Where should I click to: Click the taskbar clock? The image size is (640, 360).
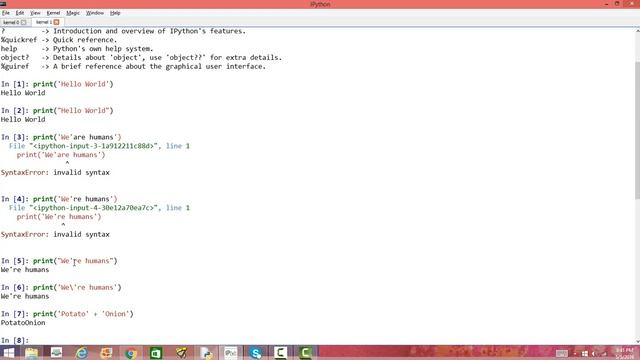[624, 353]
